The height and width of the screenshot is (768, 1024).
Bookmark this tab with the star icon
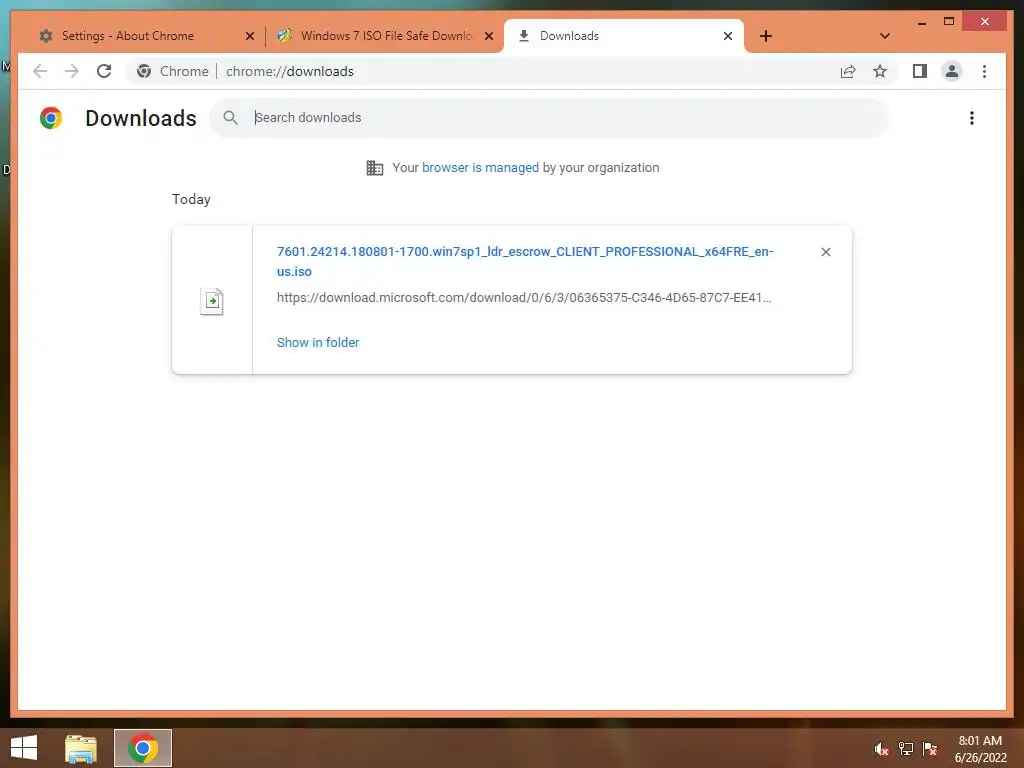point(880,71)
